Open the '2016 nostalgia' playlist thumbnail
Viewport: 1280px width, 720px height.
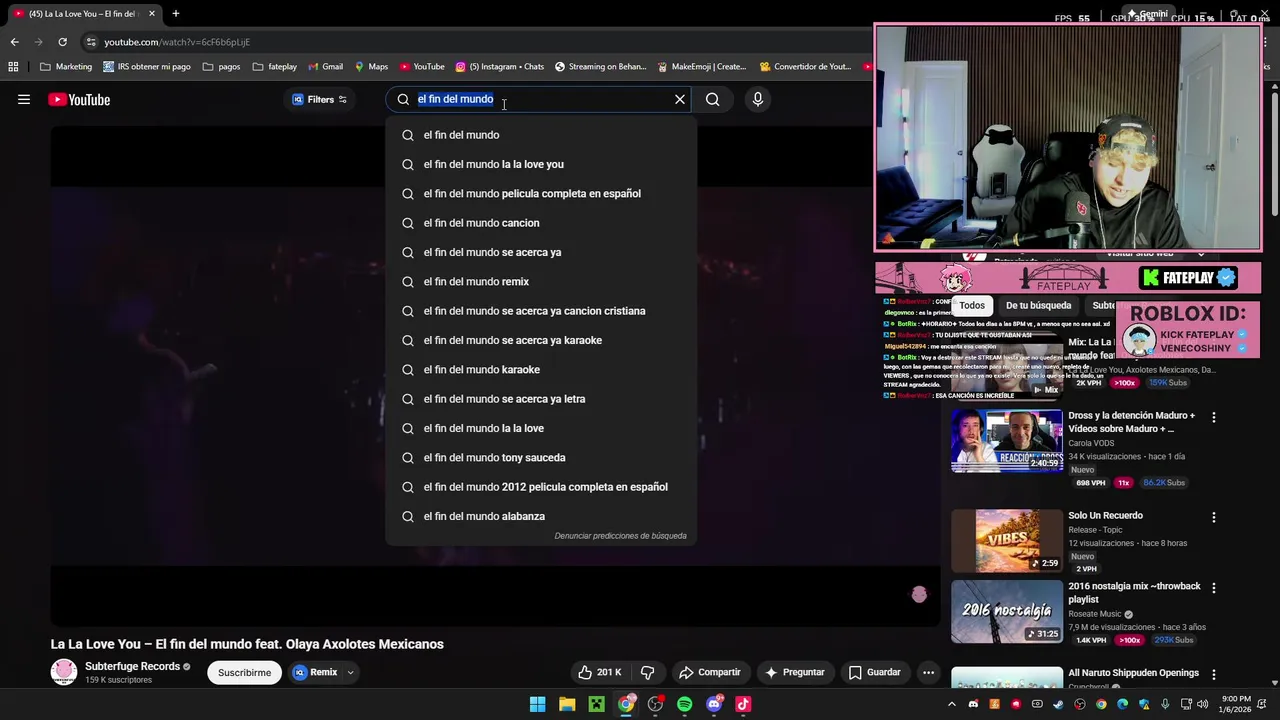pos(1007,612)
